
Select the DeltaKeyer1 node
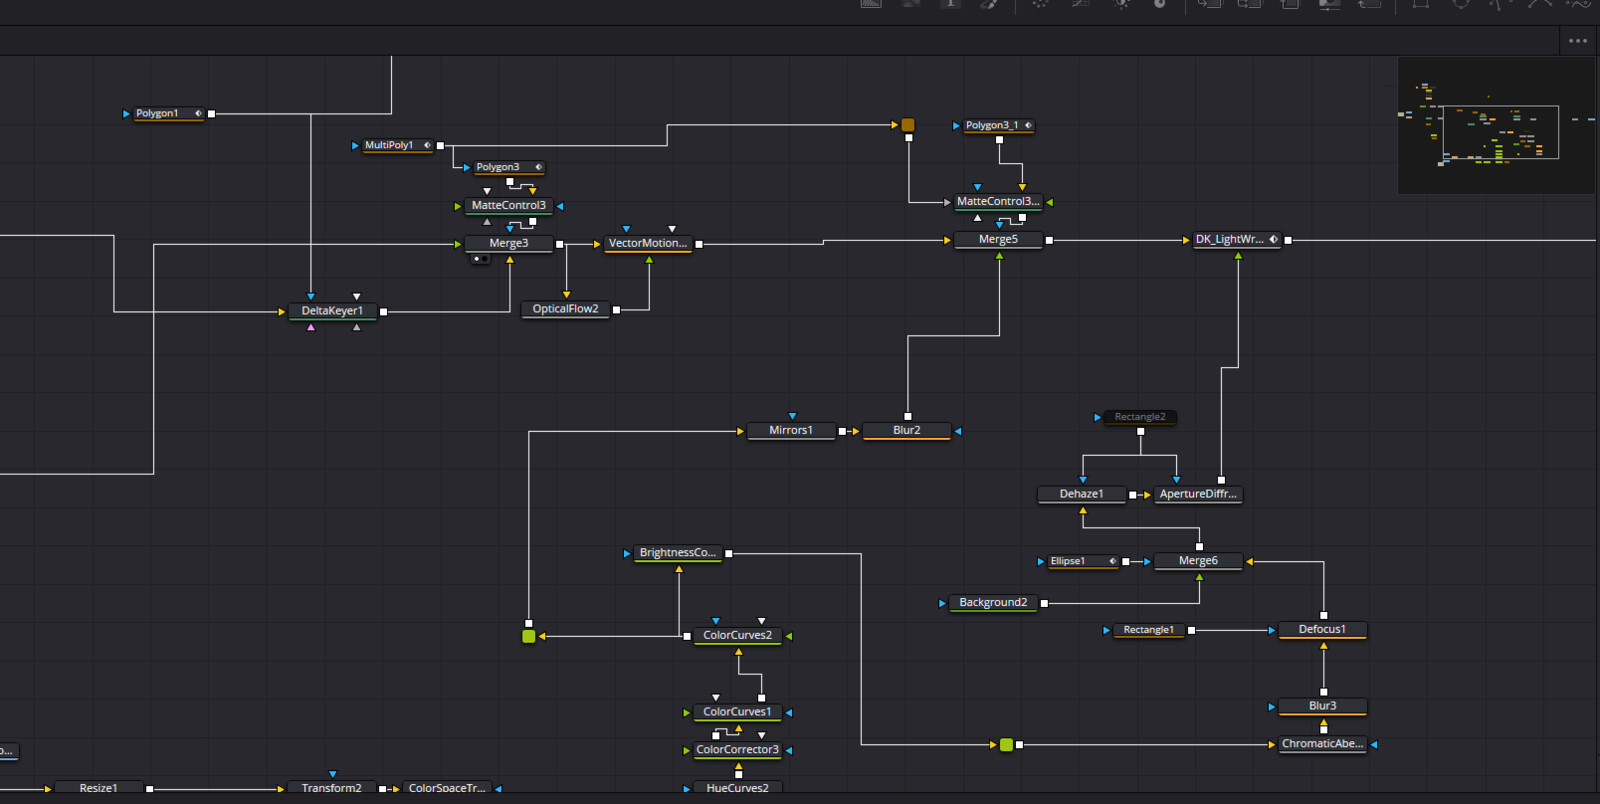click(333, 311)
